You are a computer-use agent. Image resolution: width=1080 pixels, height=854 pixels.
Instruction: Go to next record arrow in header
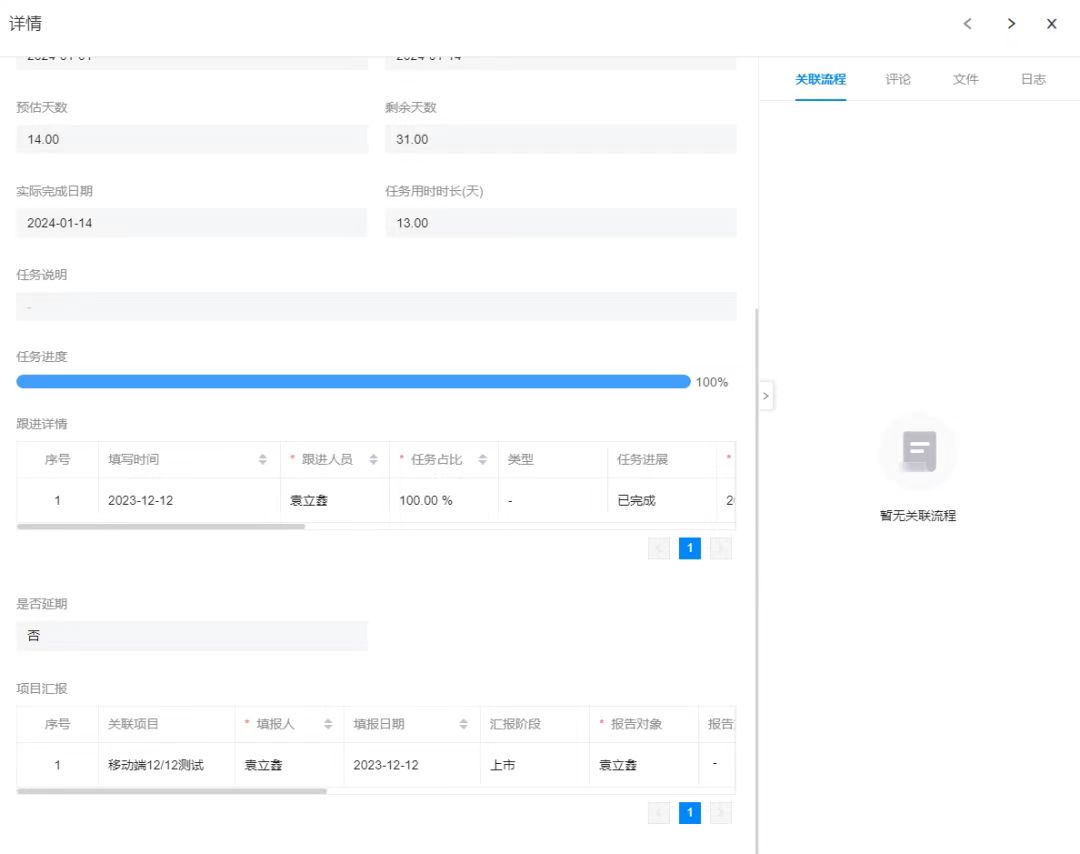(1010, 24)
